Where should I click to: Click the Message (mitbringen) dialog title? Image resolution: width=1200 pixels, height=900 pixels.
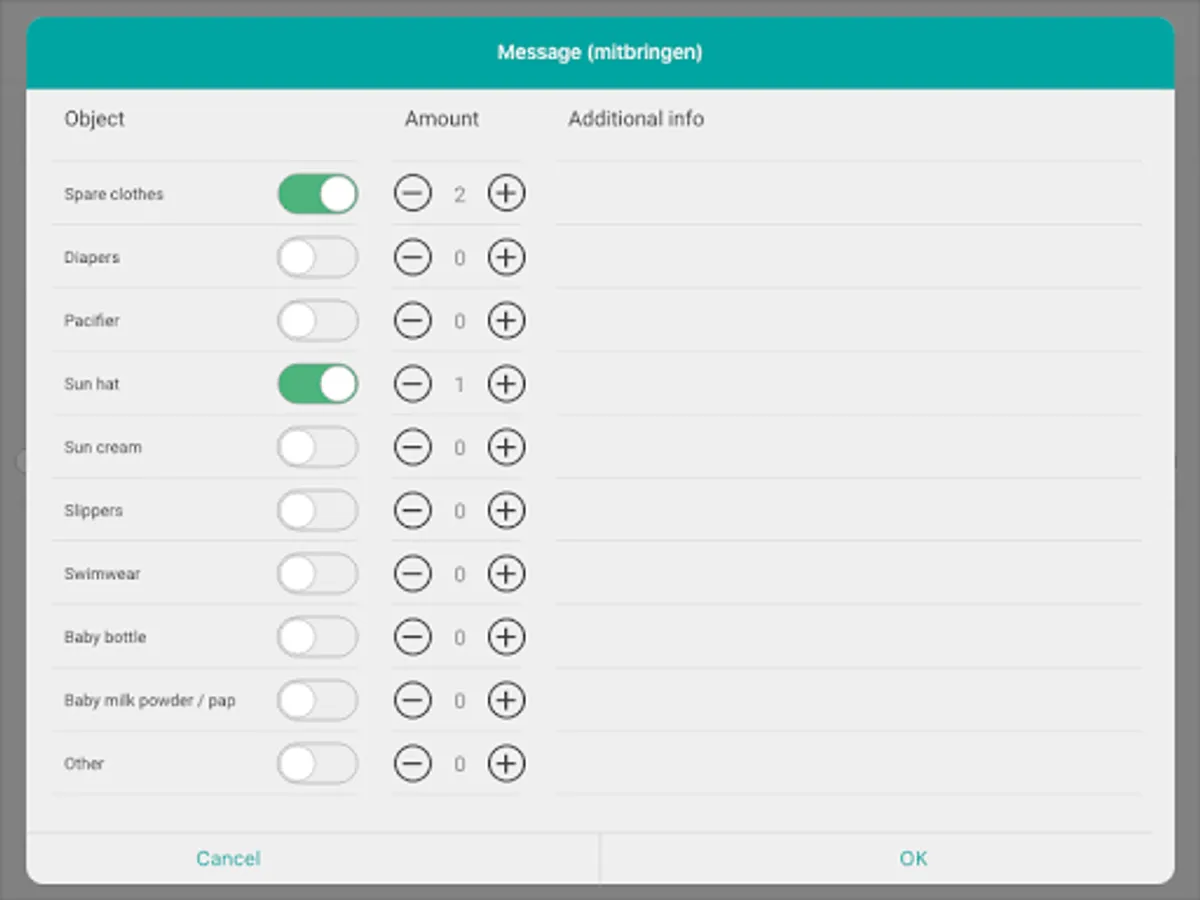[600, 52]
